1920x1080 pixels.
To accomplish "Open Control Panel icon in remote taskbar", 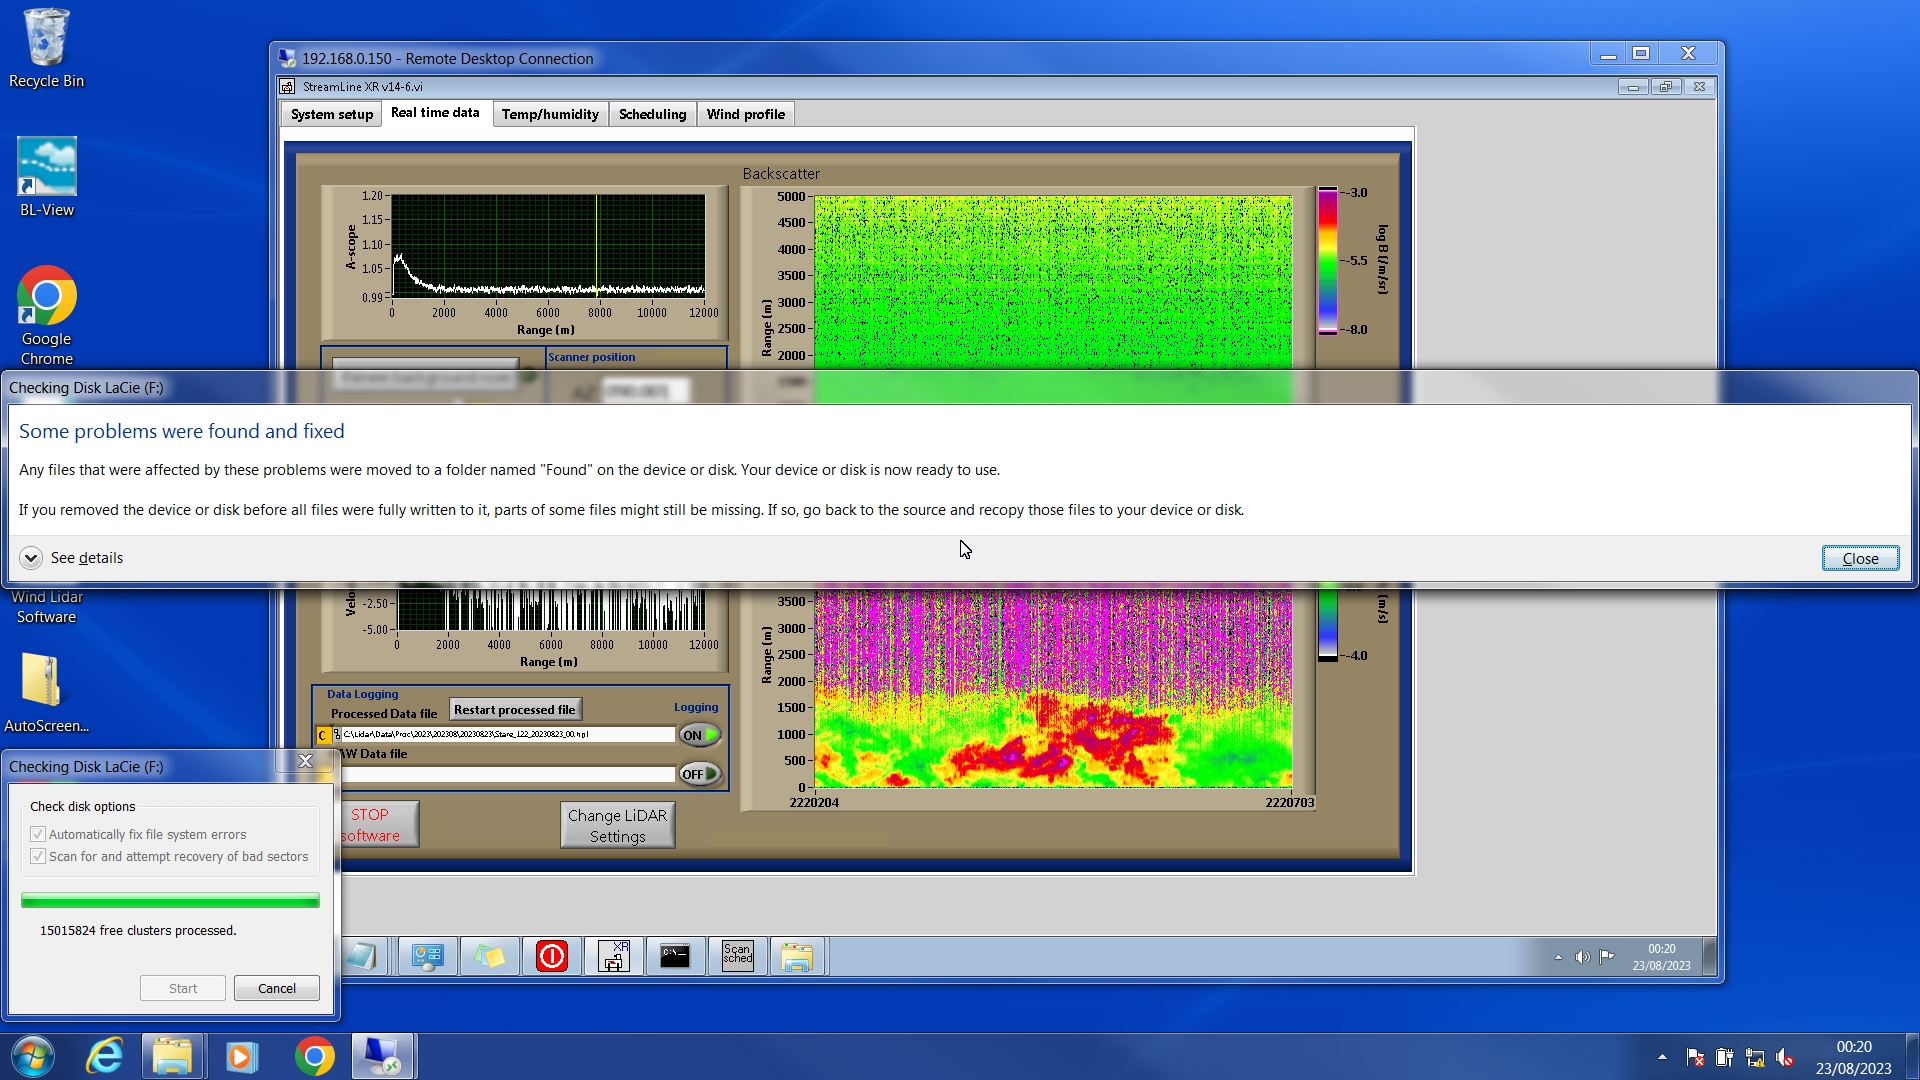I will tap(427, 956).
